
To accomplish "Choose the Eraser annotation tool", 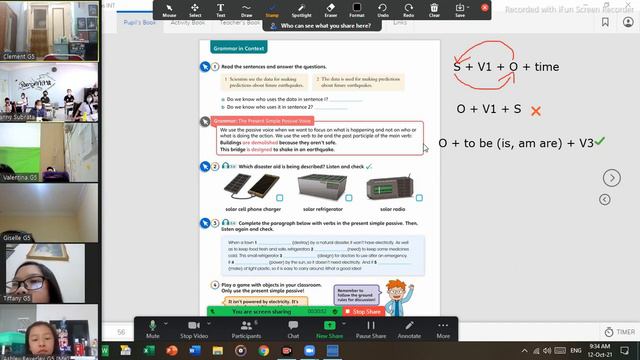I will click(x=331, y=10).
